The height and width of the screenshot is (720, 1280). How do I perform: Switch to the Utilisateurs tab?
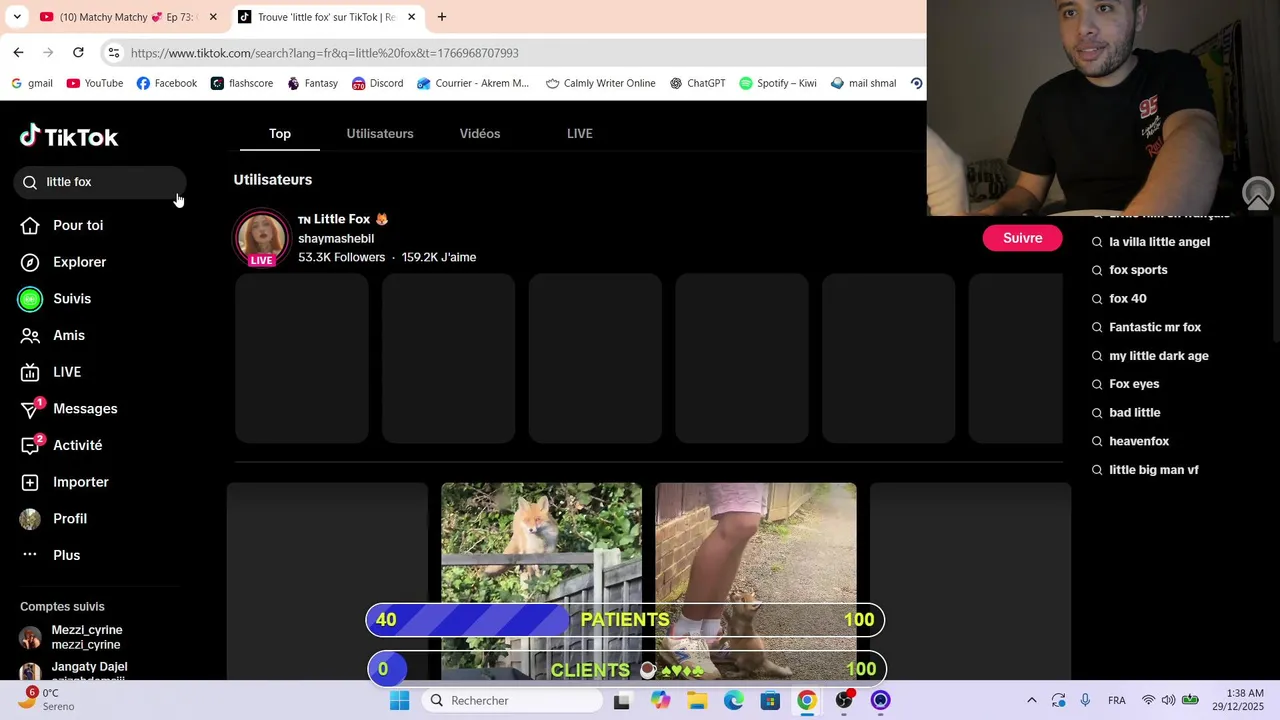pos(380,133)
